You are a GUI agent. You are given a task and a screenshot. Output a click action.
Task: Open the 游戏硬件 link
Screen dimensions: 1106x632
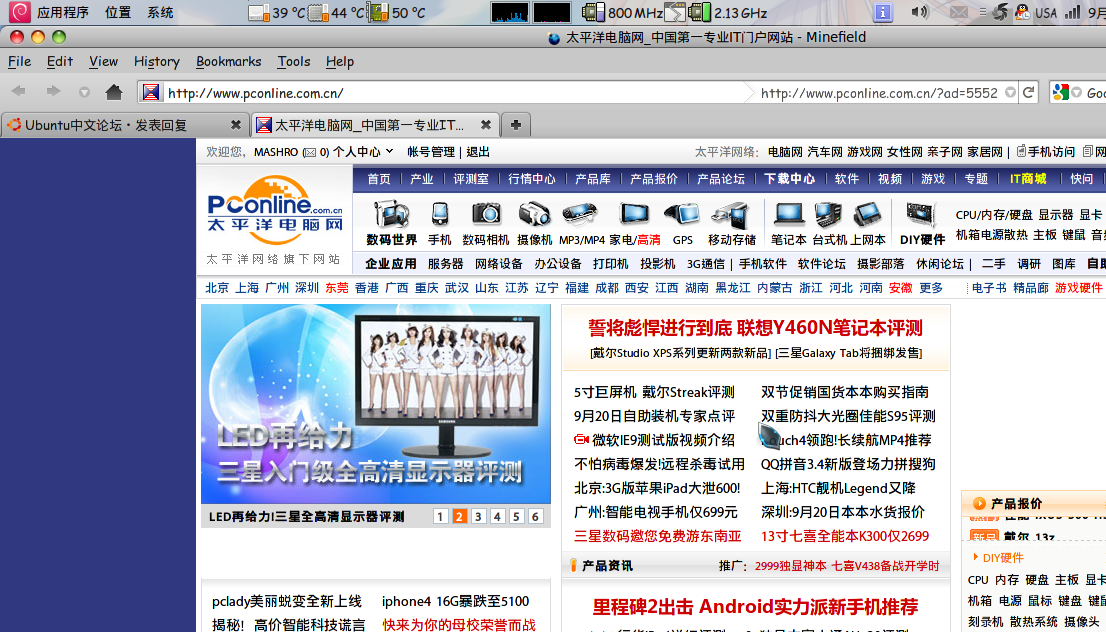coord(1078,288)
